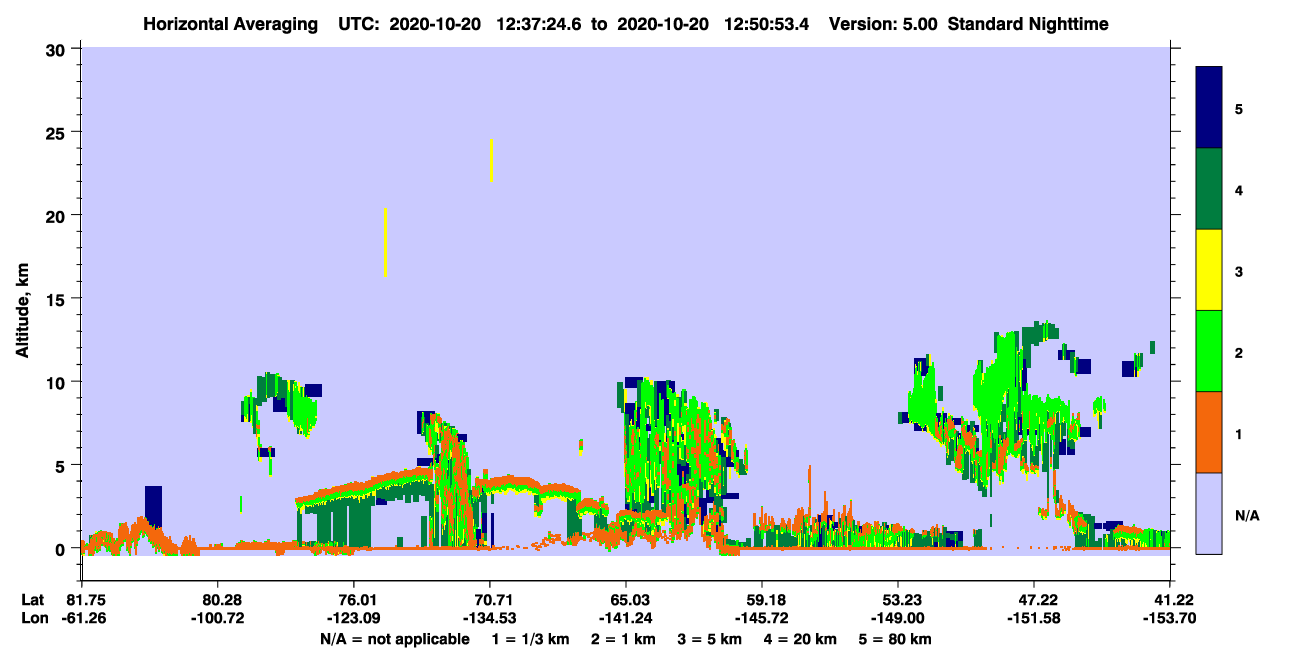Click the altitude tick label 20
This screenshot has width=1300, height=667.
click(x=58, y=215)
